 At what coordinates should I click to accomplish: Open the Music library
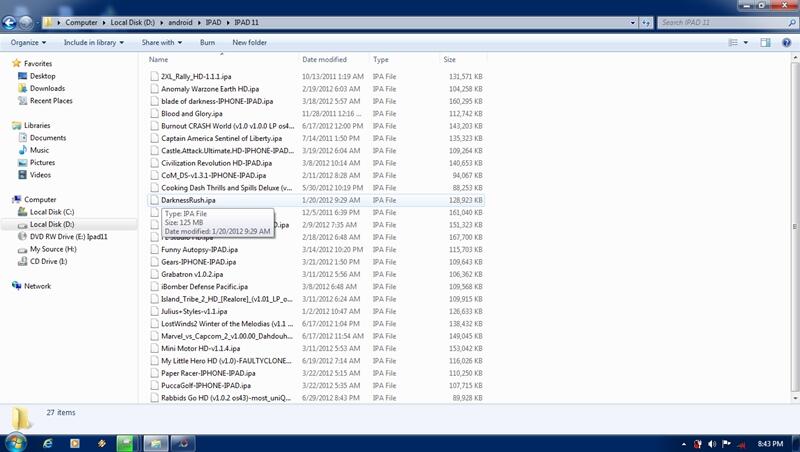39,150
